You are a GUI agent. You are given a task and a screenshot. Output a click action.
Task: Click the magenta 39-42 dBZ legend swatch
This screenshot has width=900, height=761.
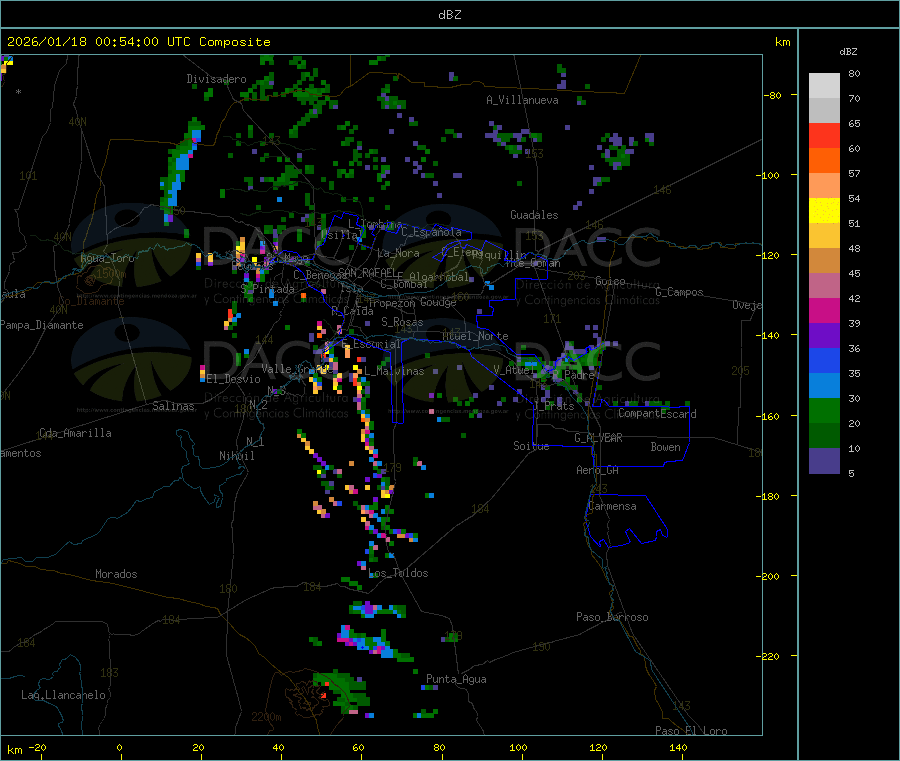pyautogui.click(x=824, y=310)
